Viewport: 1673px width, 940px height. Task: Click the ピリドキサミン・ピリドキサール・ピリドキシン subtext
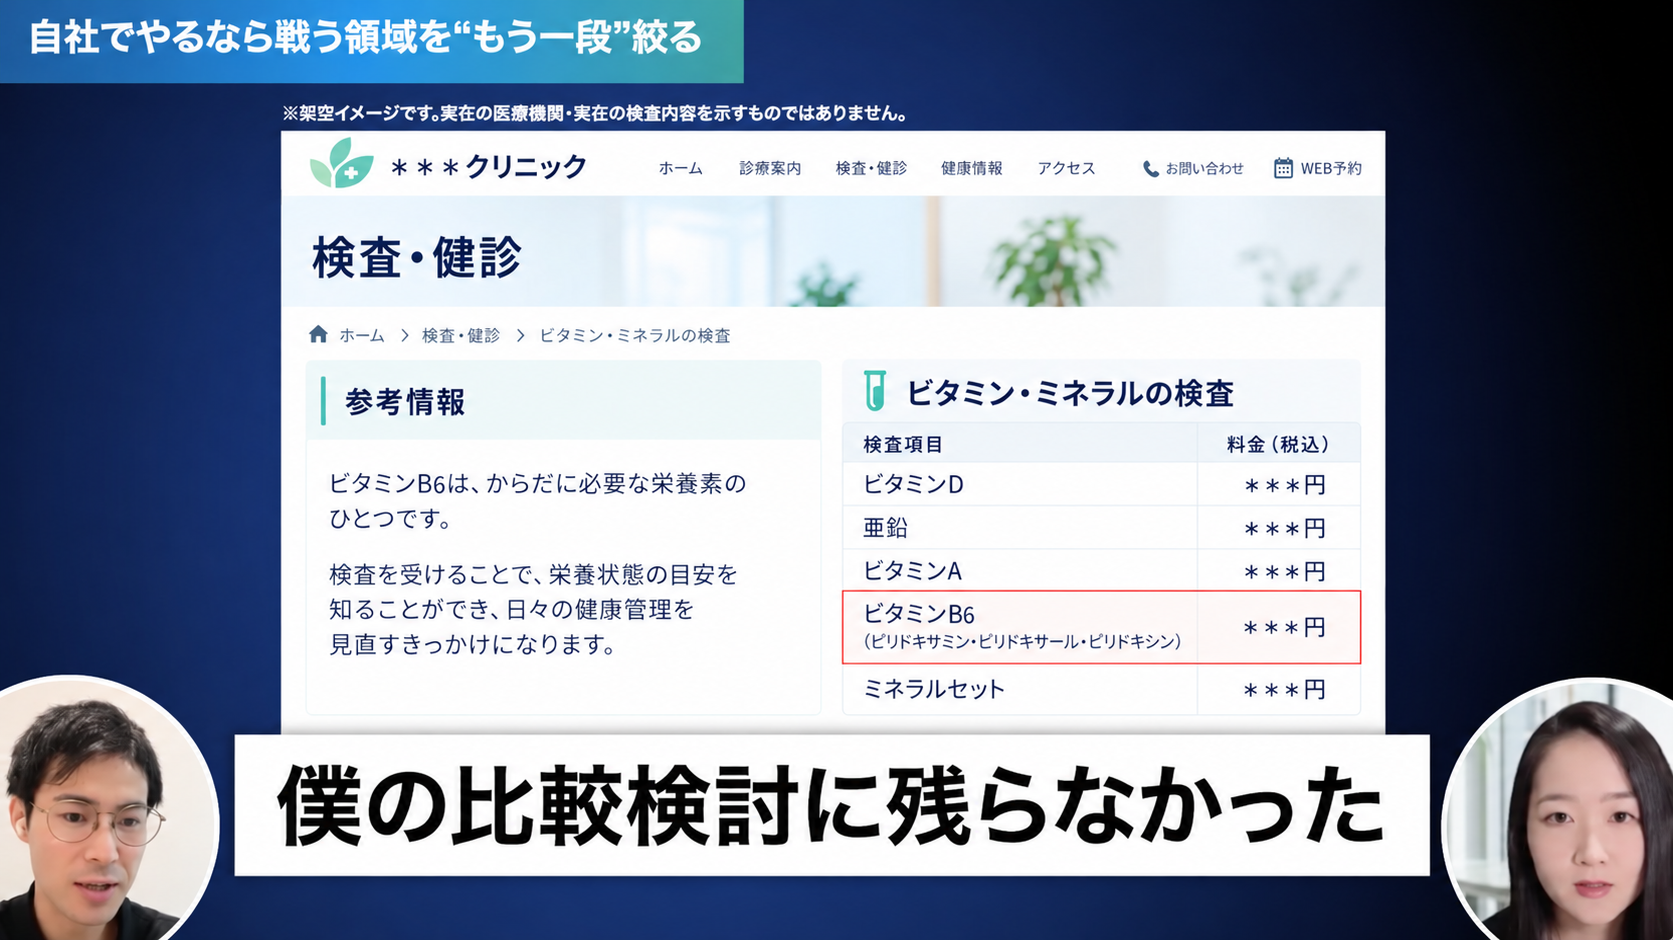1022,641
